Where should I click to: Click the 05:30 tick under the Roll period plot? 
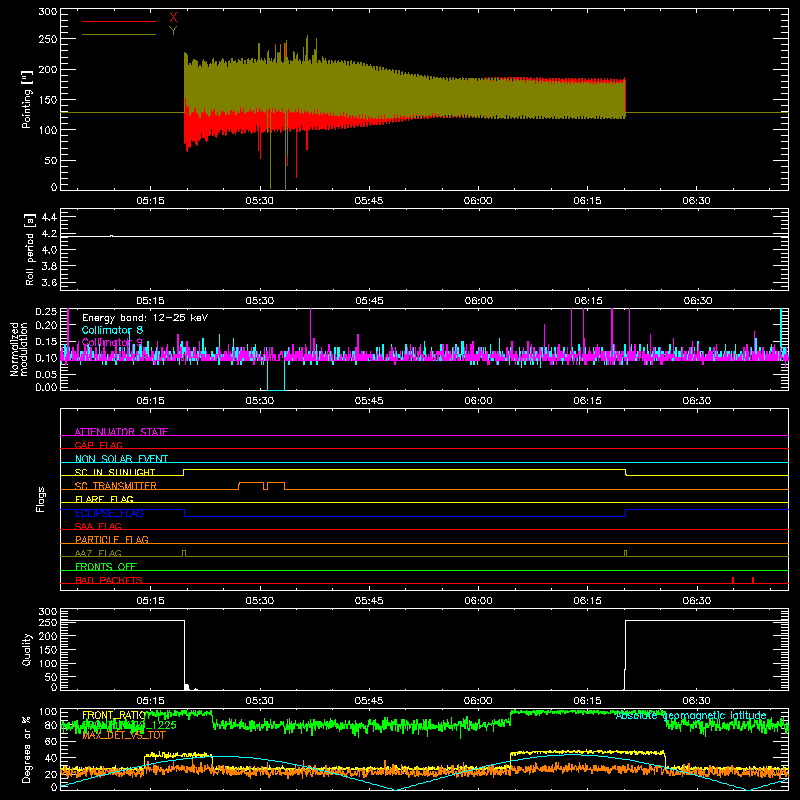click(260, 301)
